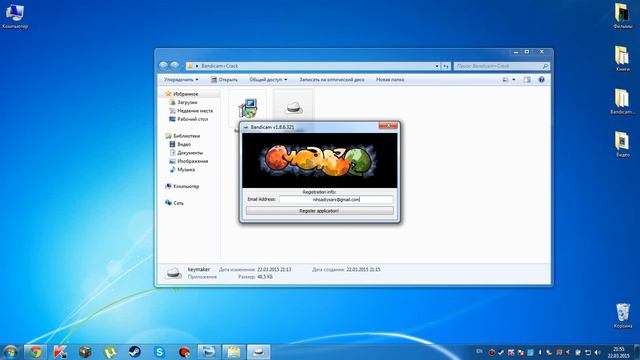Screen dimensions: 640x360
Task: Create a folder with Новая папка
Action: pyautogui.click(x=390, y=80)
